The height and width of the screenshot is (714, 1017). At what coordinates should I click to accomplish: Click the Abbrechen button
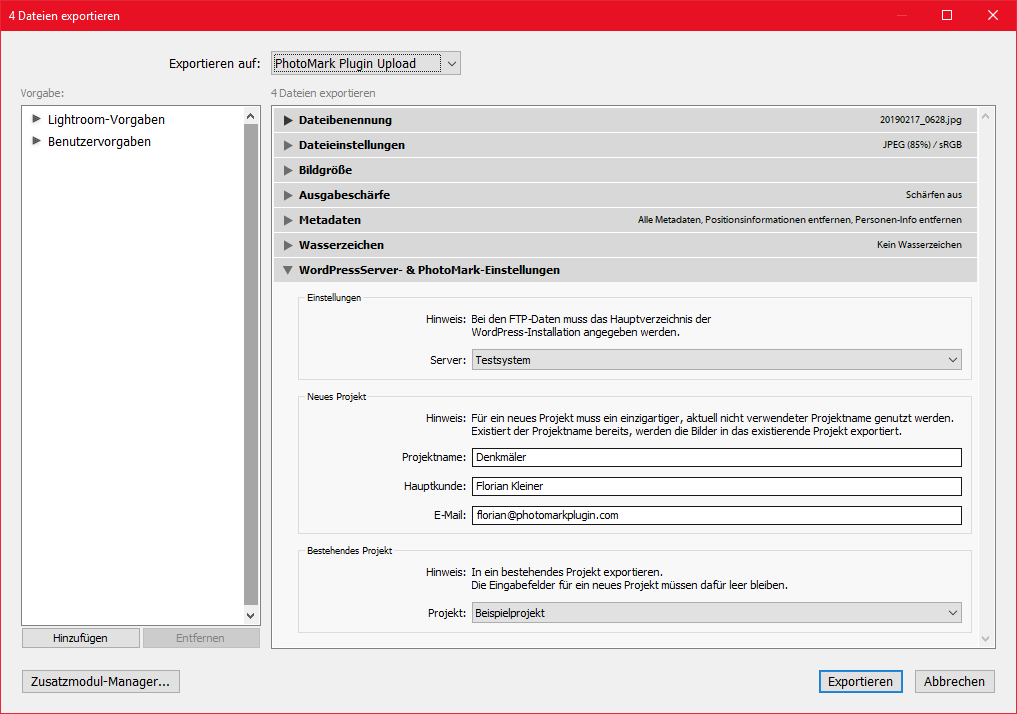[954, 682]
